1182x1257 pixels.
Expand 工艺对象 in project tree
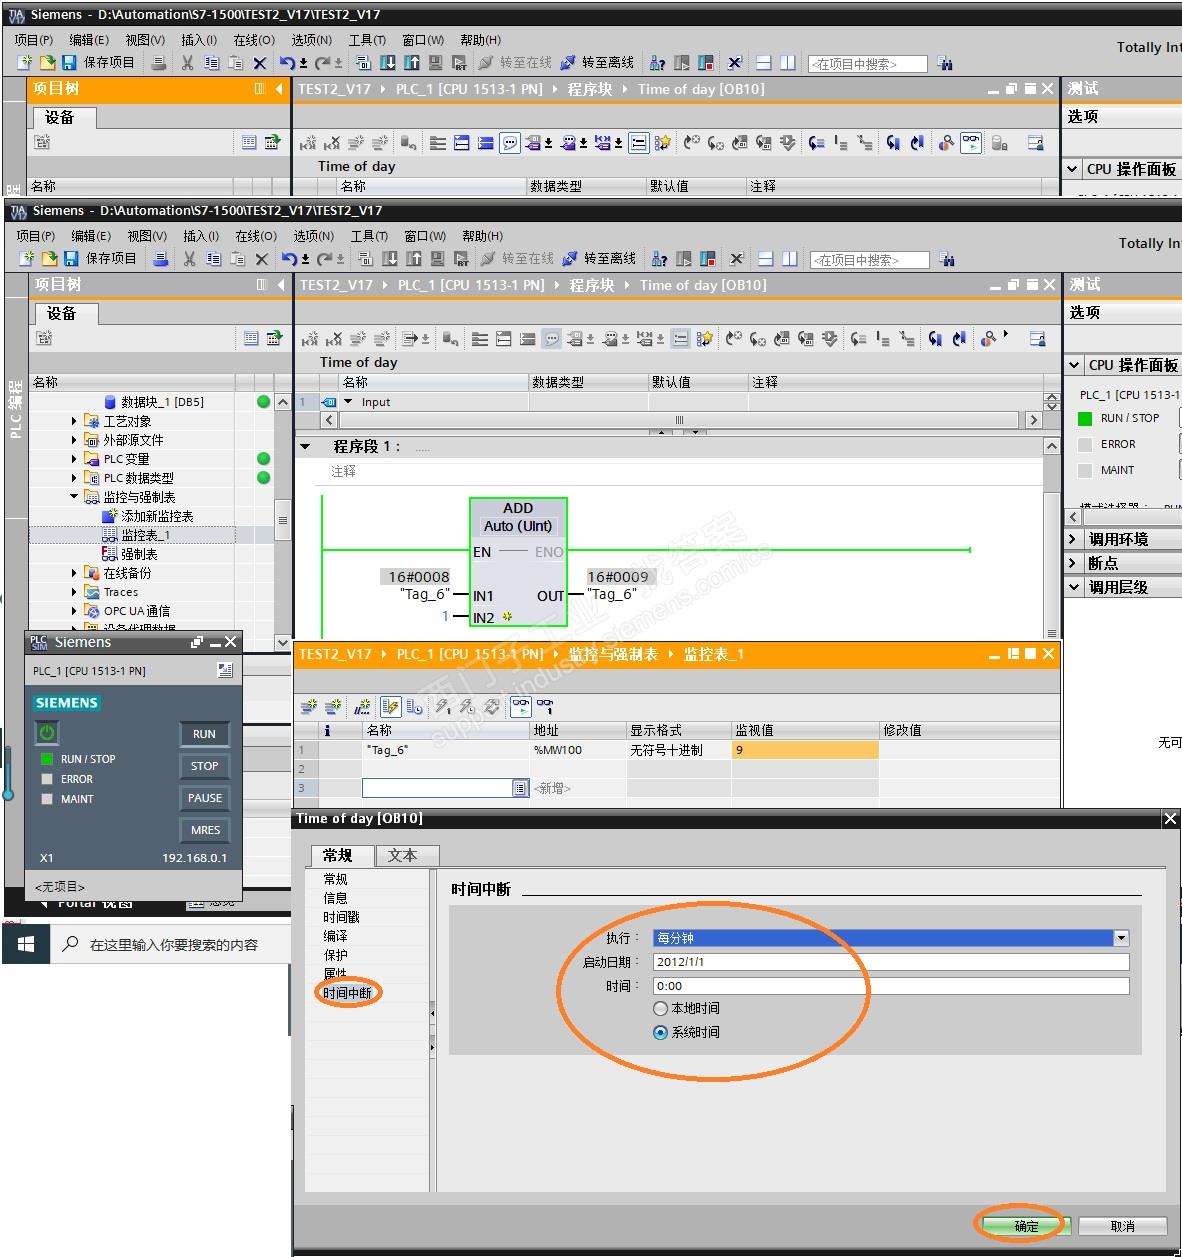[x=74, y=421]
